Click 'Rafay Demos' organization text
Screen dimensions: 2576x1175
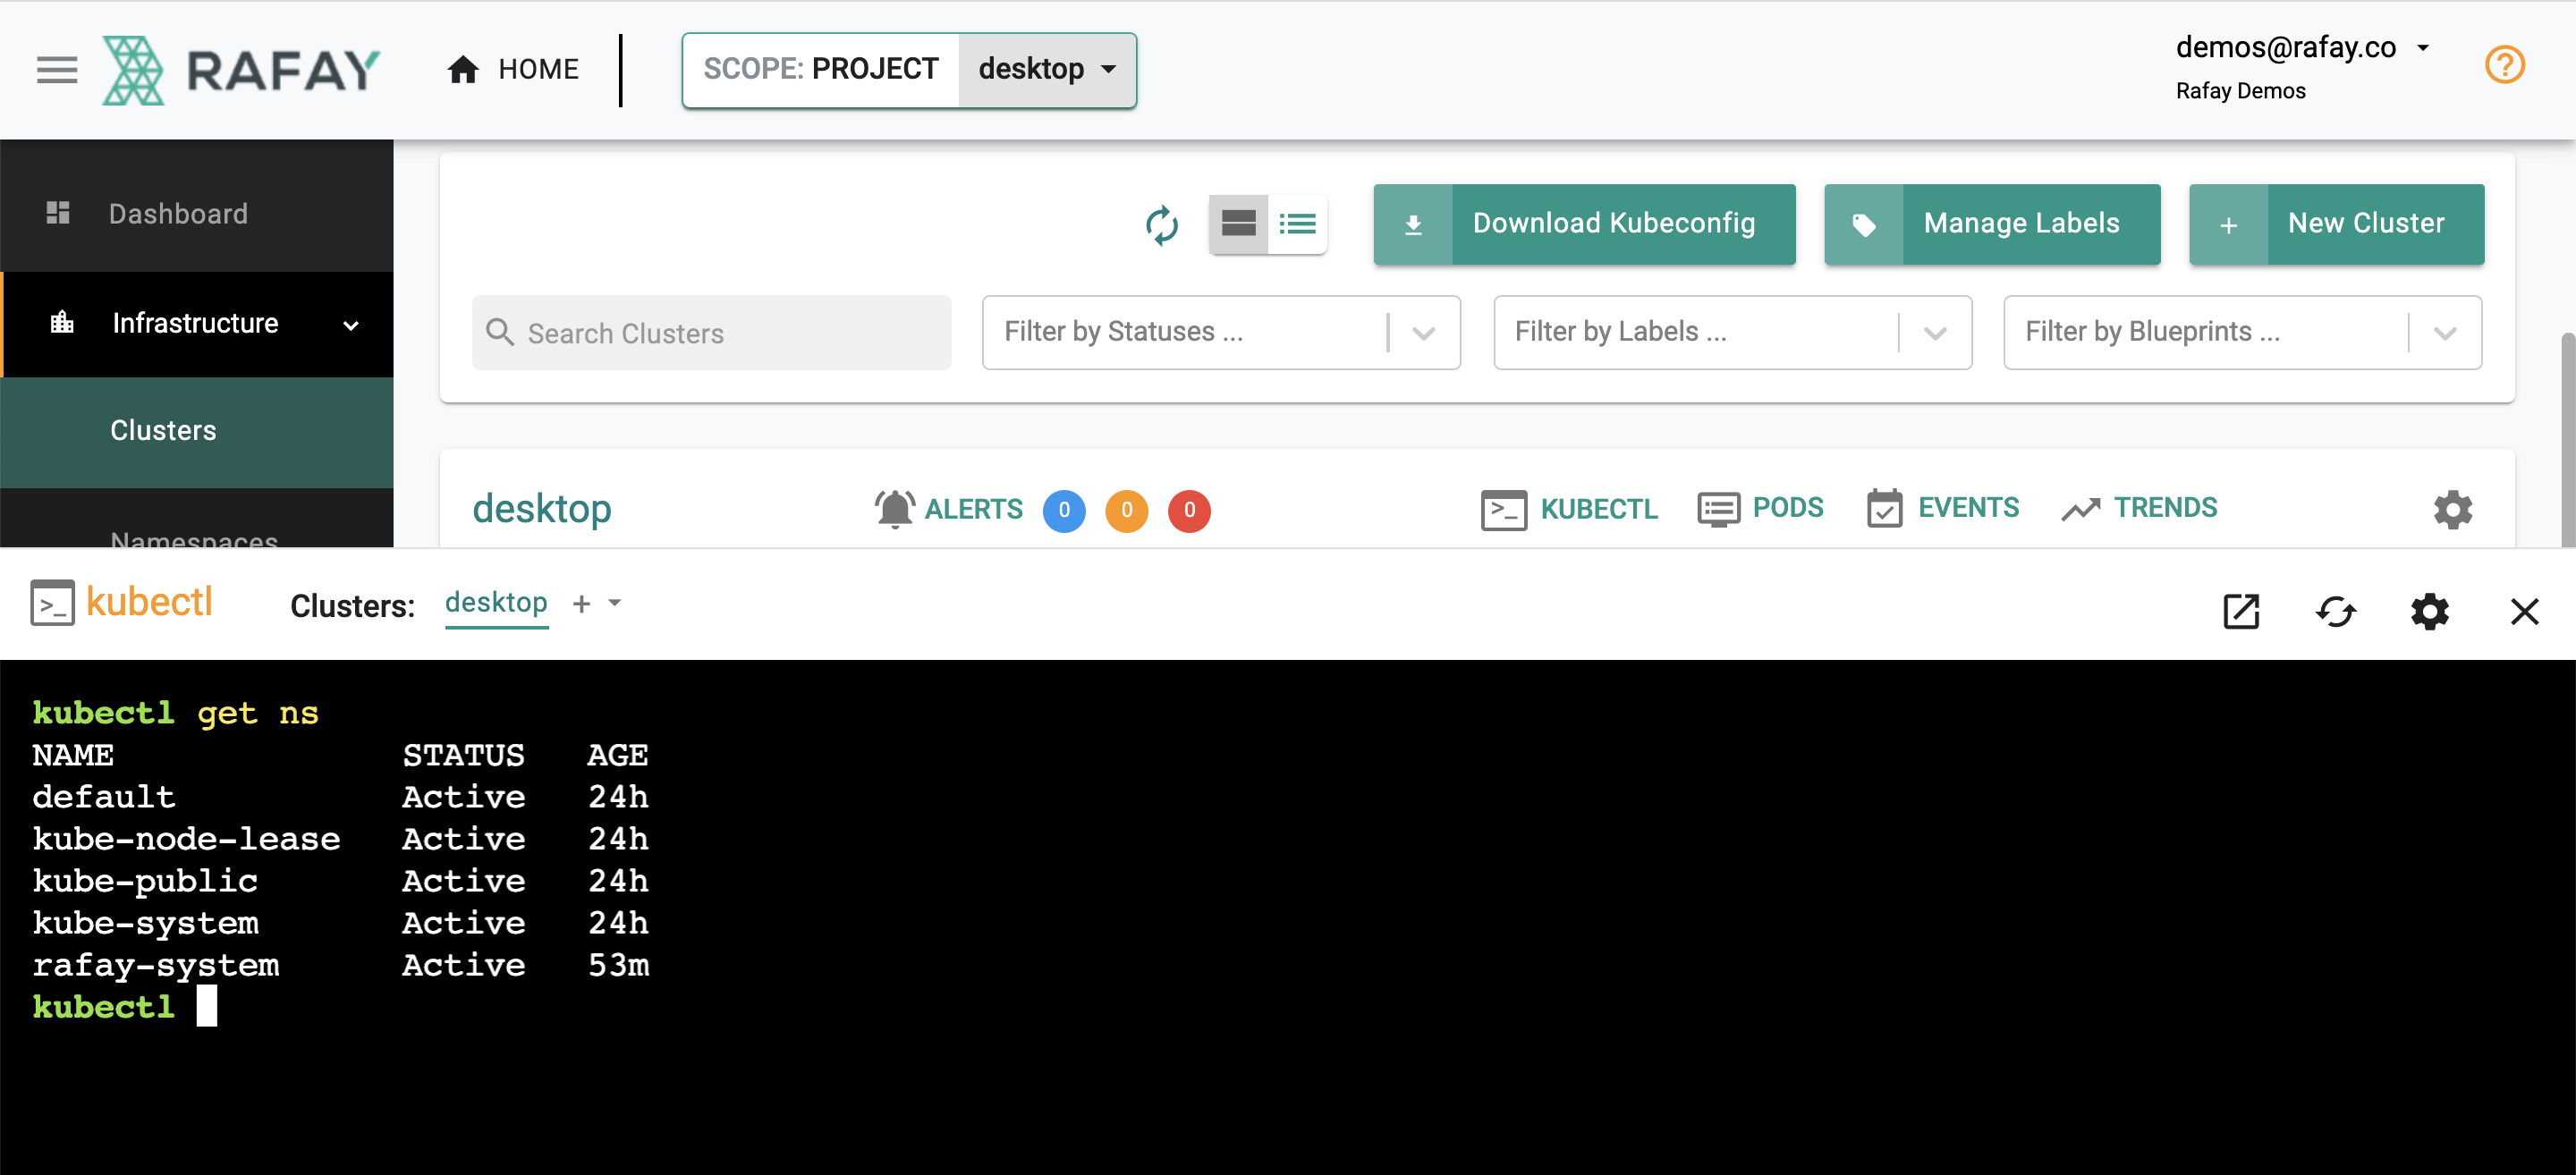(2240, 91)
